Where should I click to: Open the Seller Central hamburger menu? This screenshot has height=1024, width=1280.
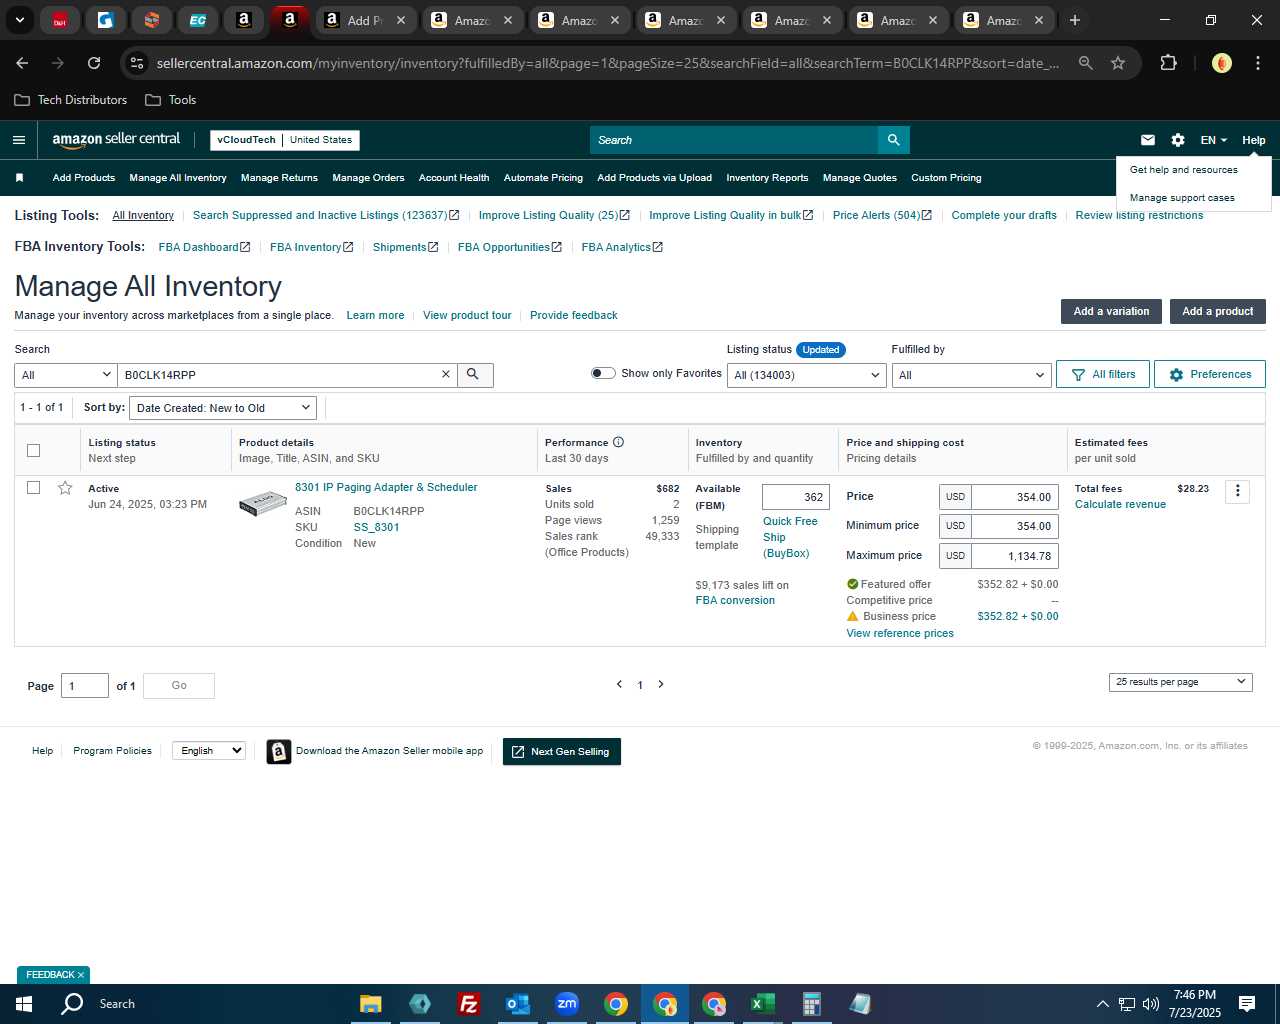[19, 140]
